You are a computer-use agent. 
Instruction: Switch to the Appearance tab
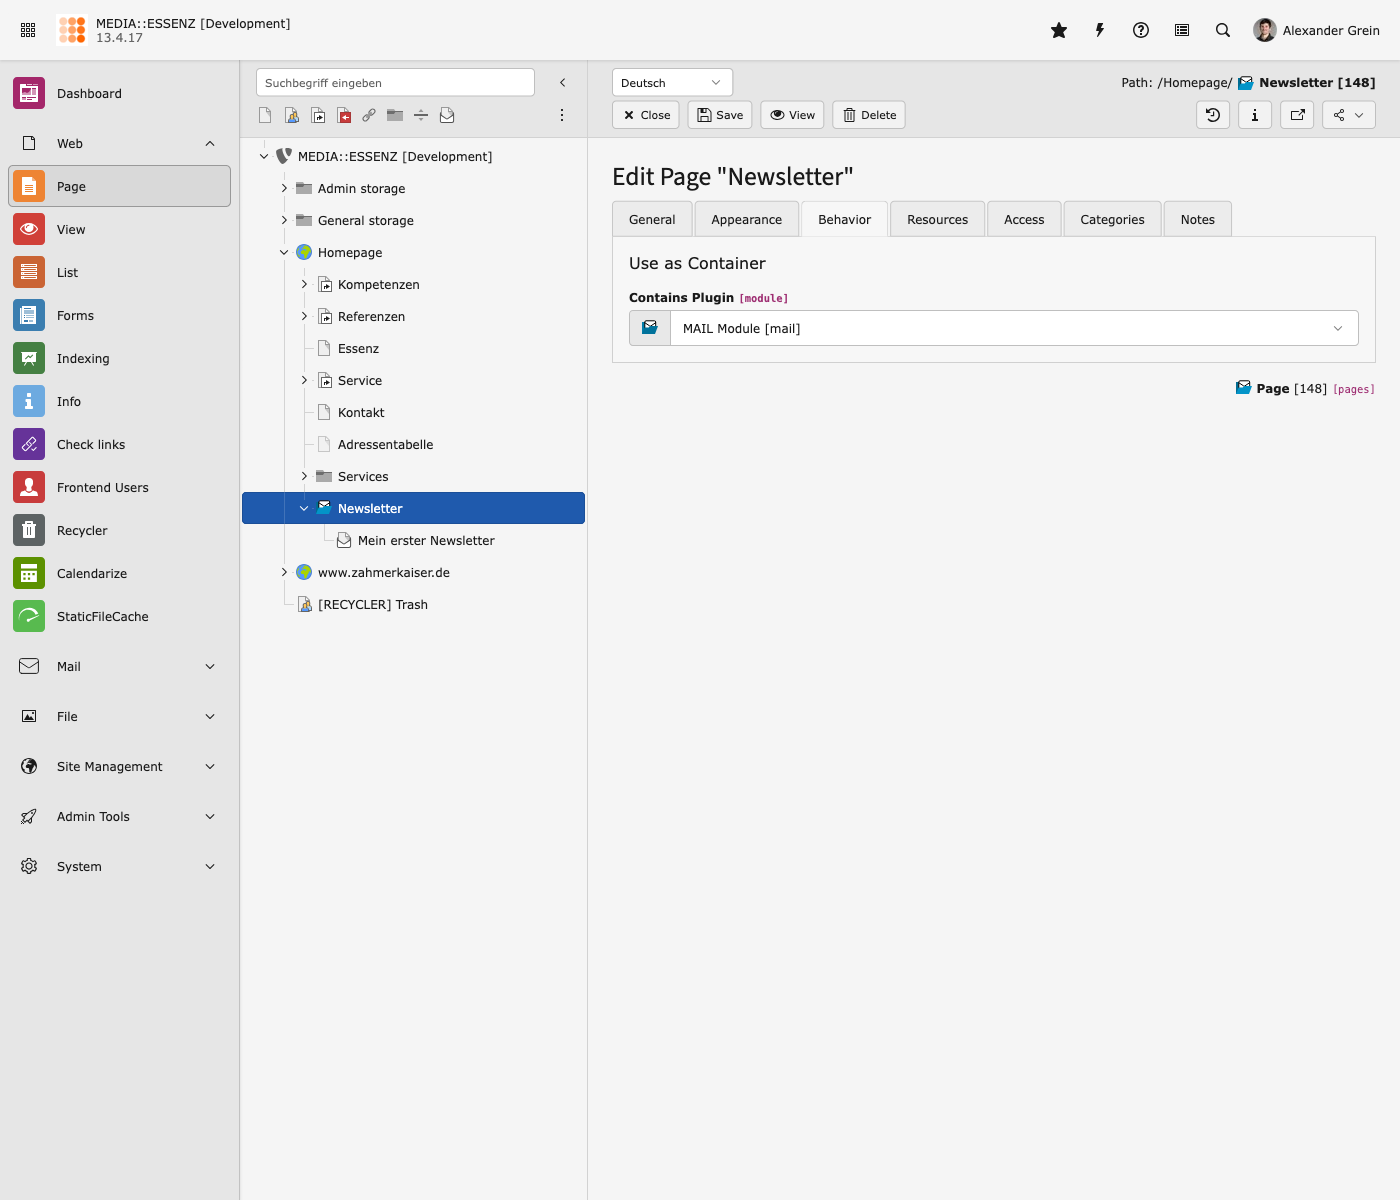(746, 220)
